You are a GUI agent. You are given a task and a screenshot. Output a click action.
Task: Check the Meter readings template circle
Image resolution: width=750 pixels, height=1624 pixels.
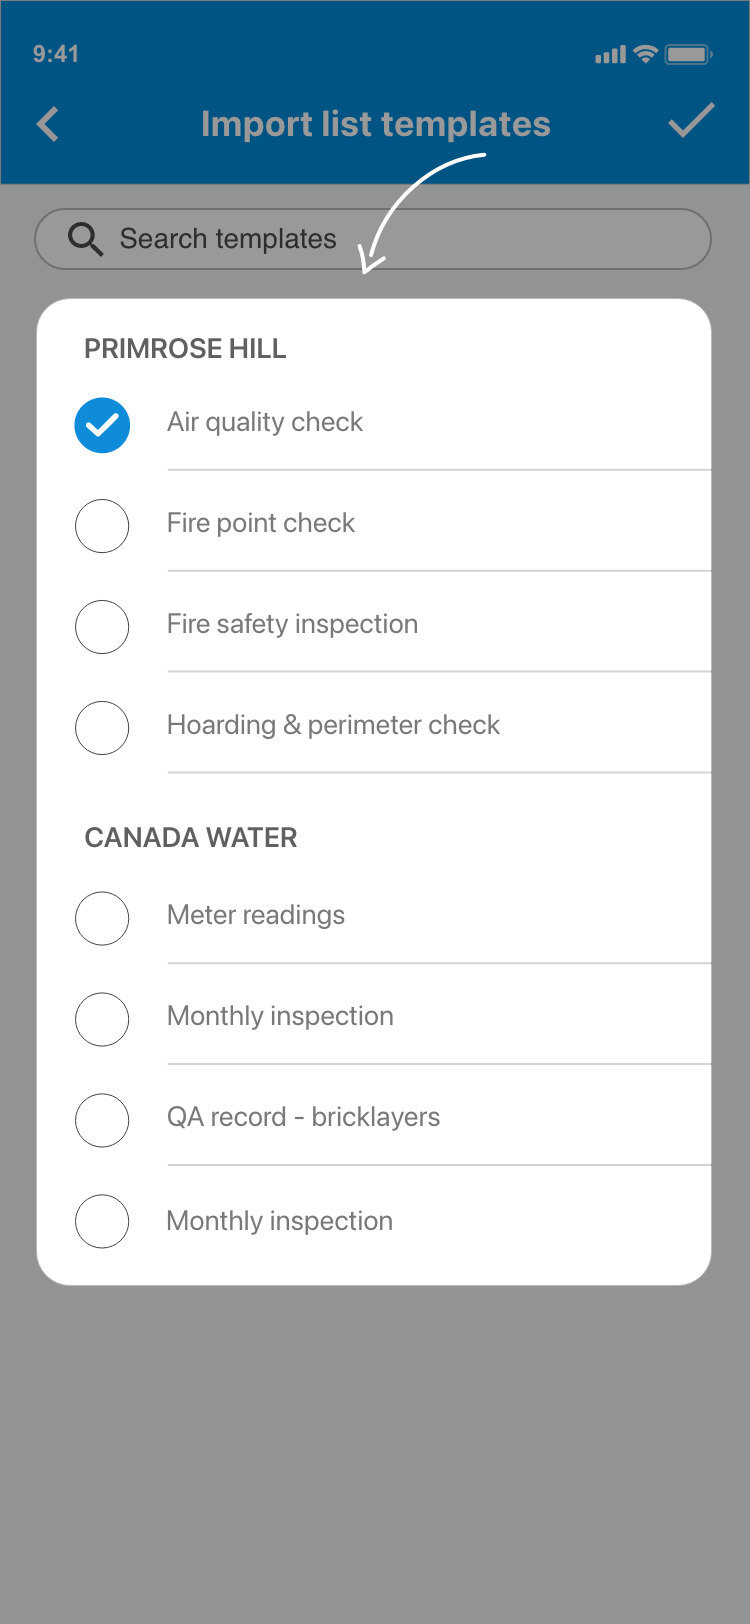tap(102, 918)
